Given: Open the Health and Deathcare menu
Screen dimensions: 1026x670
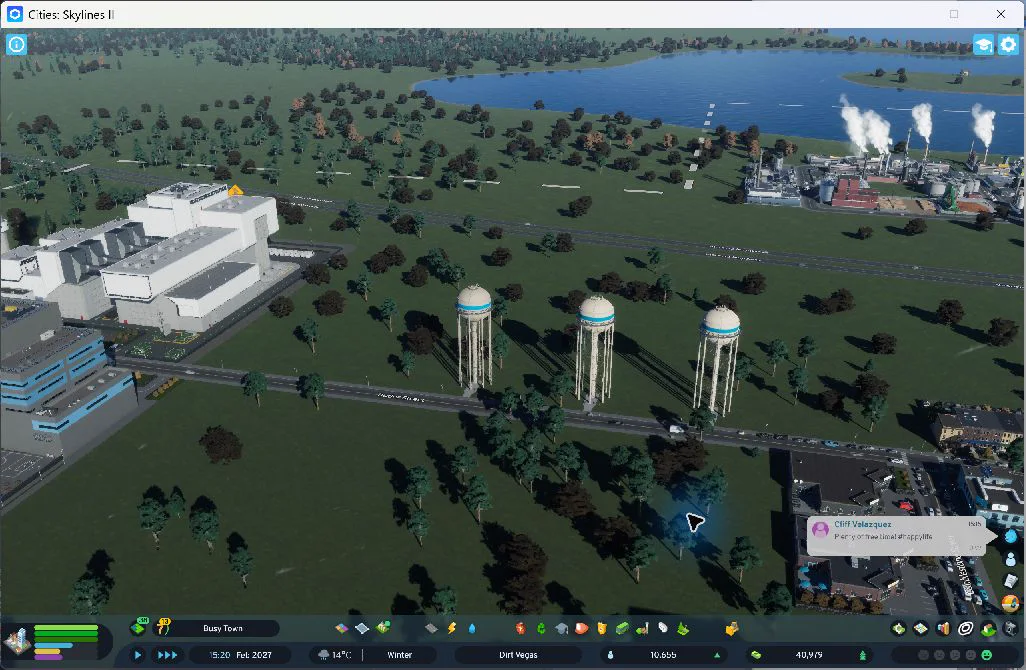Looking at the screenshot, I should pos(521,628).
